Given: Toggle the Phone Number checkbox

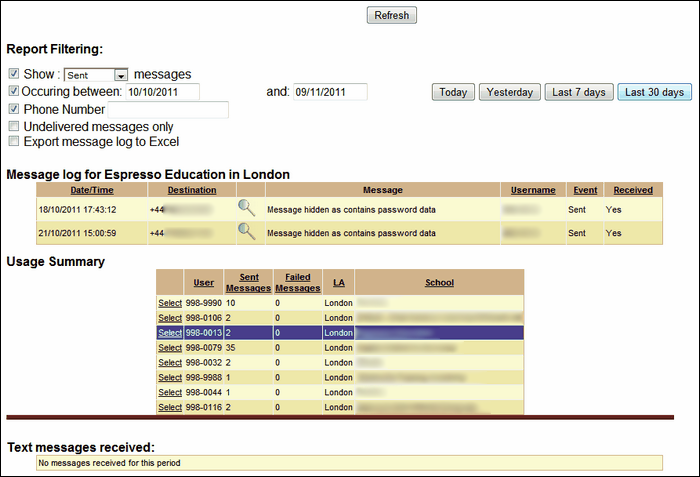Looking at the screenshot, I should 14,109.
